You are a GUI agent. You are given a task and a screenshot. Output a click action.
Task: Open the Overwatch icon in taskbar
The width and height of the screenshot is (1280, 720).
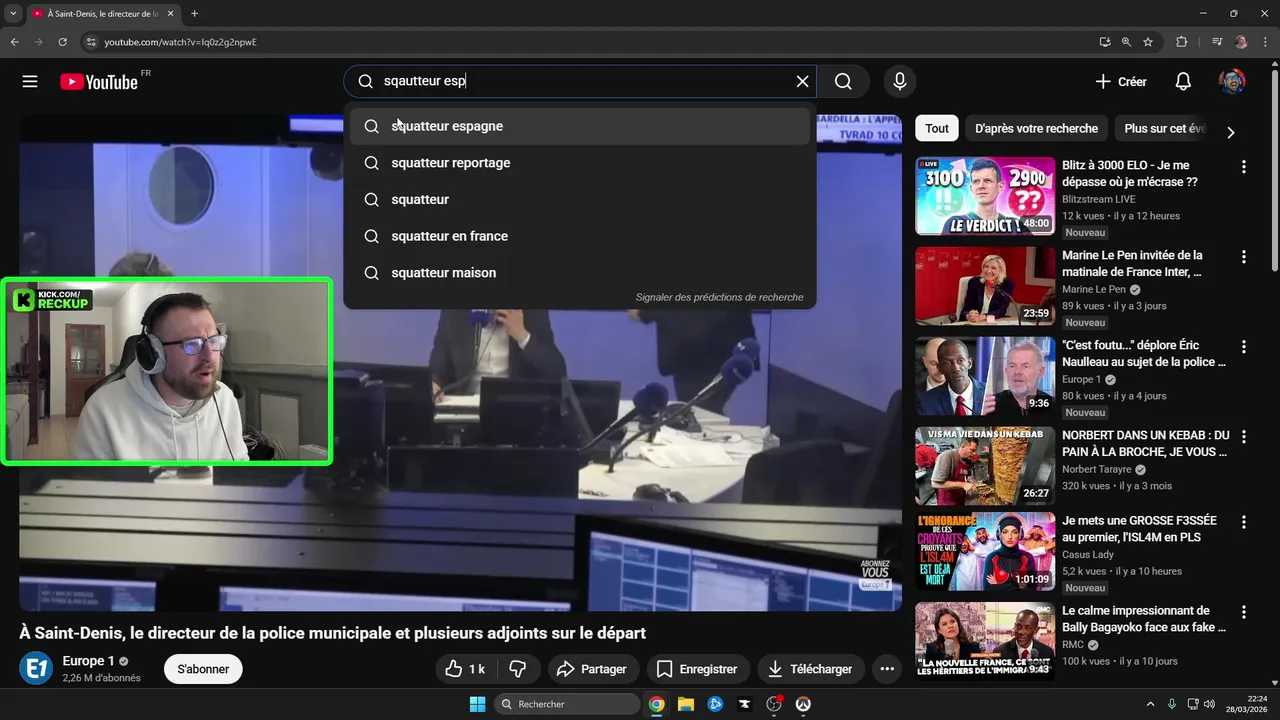(x=802, y=704)
